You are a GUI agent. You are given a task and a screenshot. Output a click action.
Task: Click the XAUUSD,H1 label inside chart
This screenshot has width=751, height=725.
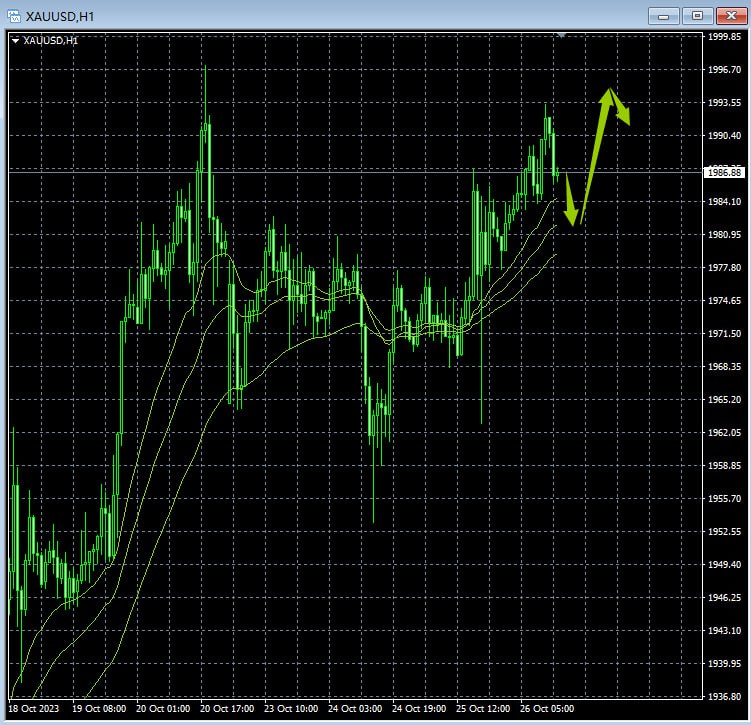point(51,41)
